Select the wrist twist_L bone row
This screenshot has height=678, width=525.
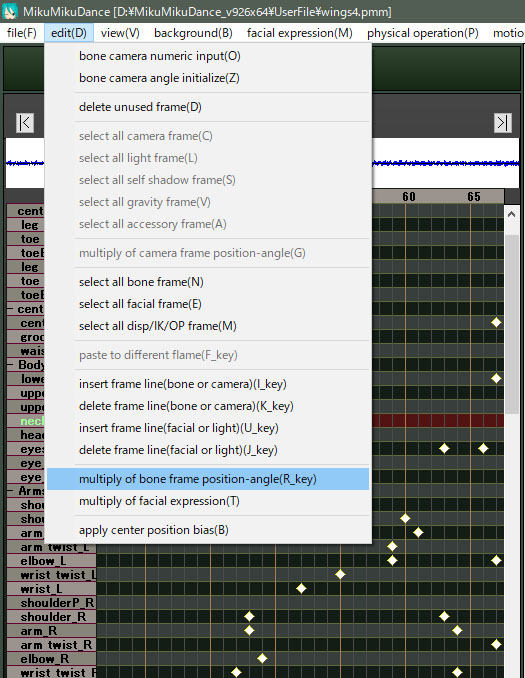click(51, 575)
